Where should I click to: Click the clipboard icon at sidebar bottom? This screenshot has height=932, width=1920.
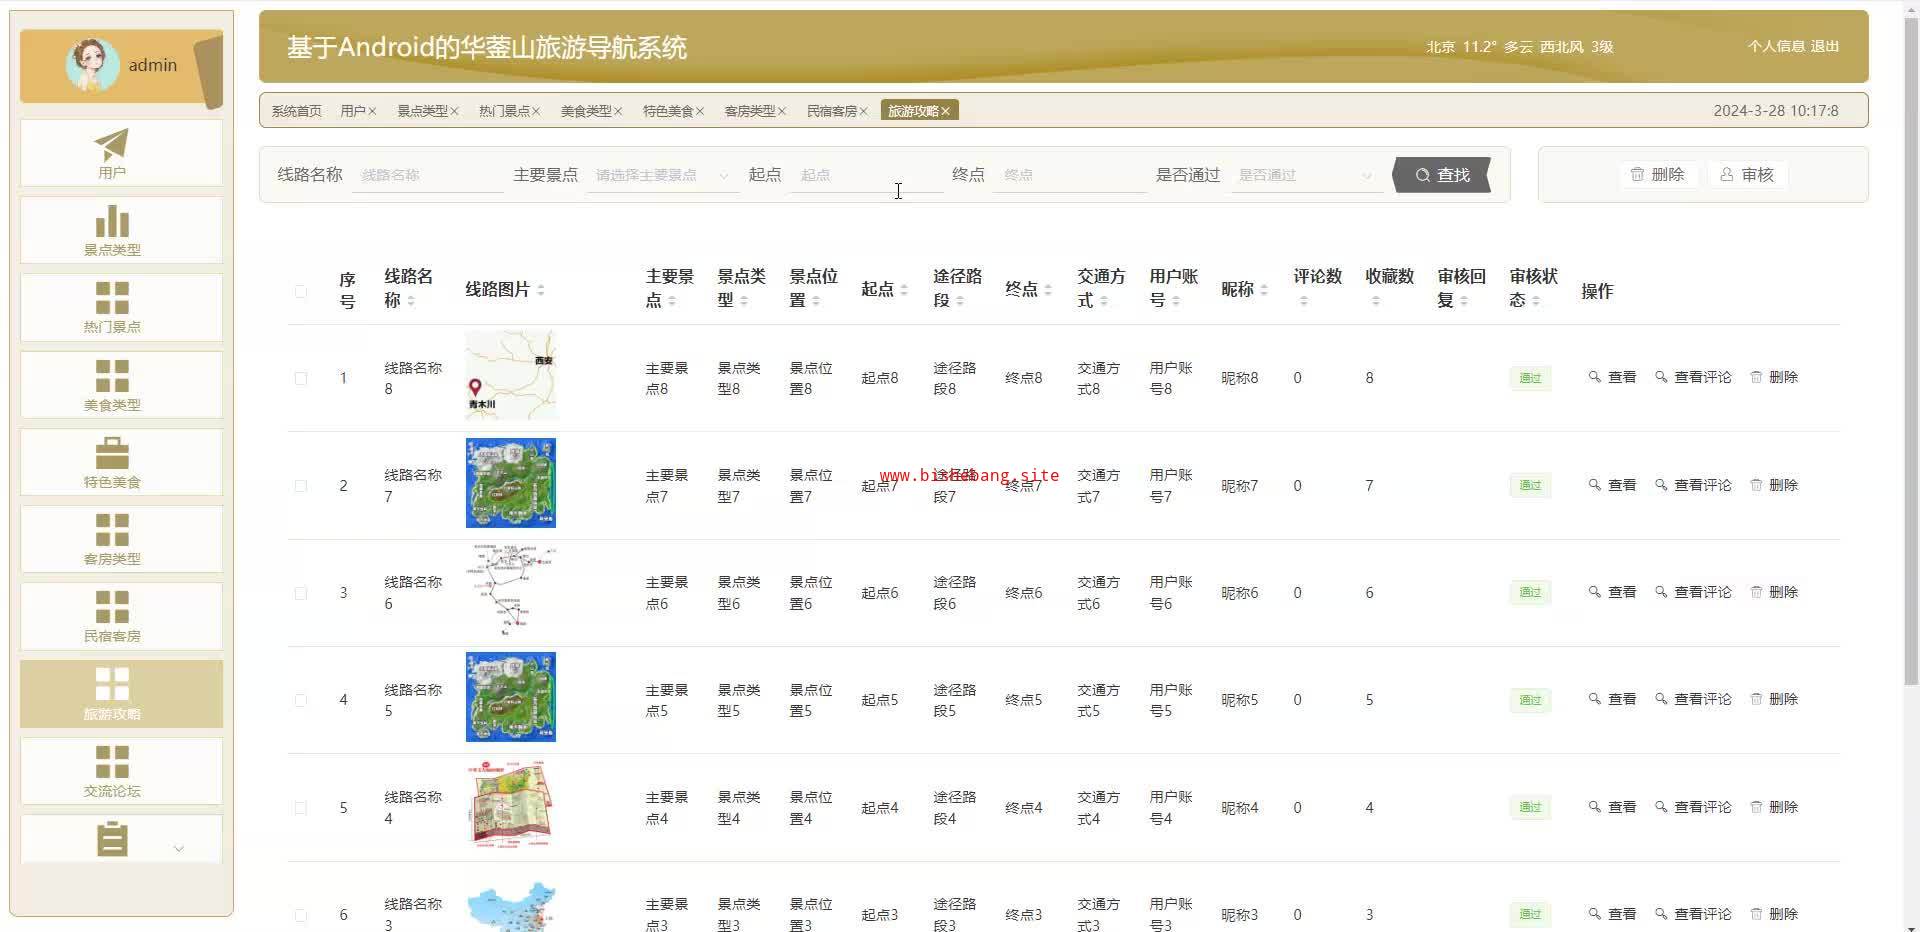point(111,839)
